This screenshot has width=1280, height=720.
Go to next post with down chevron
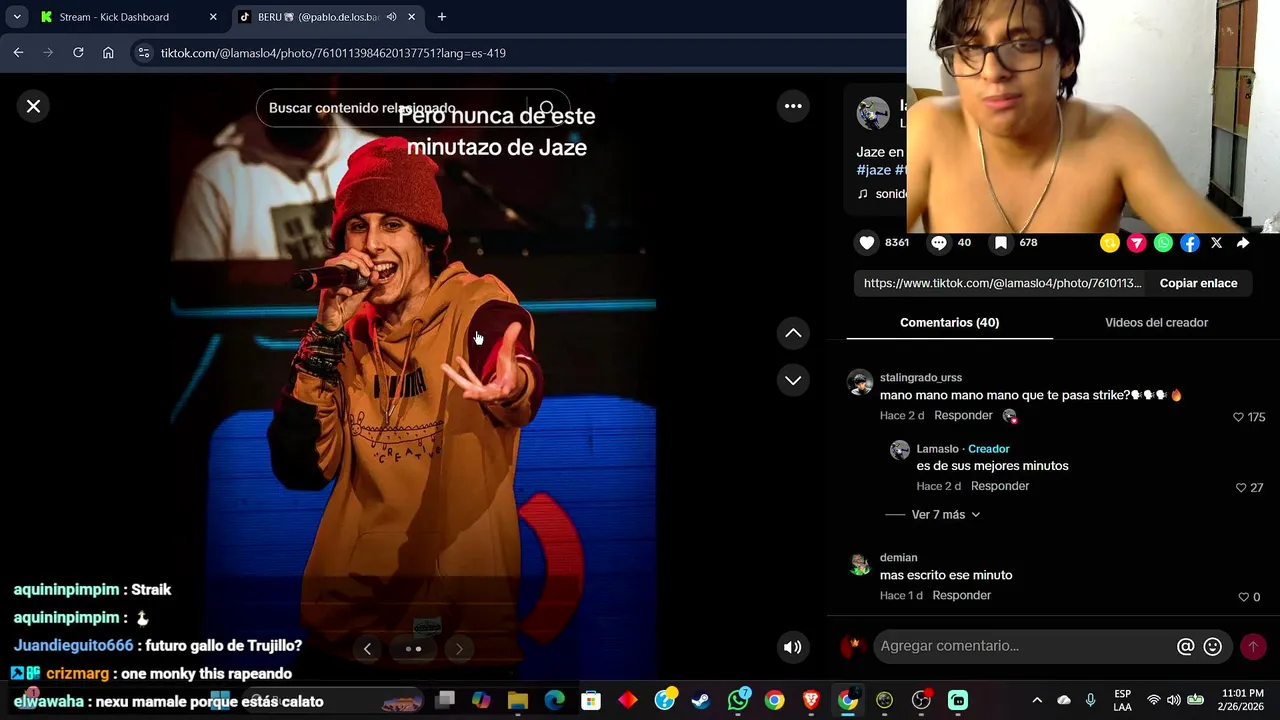[x=793, y=380]
